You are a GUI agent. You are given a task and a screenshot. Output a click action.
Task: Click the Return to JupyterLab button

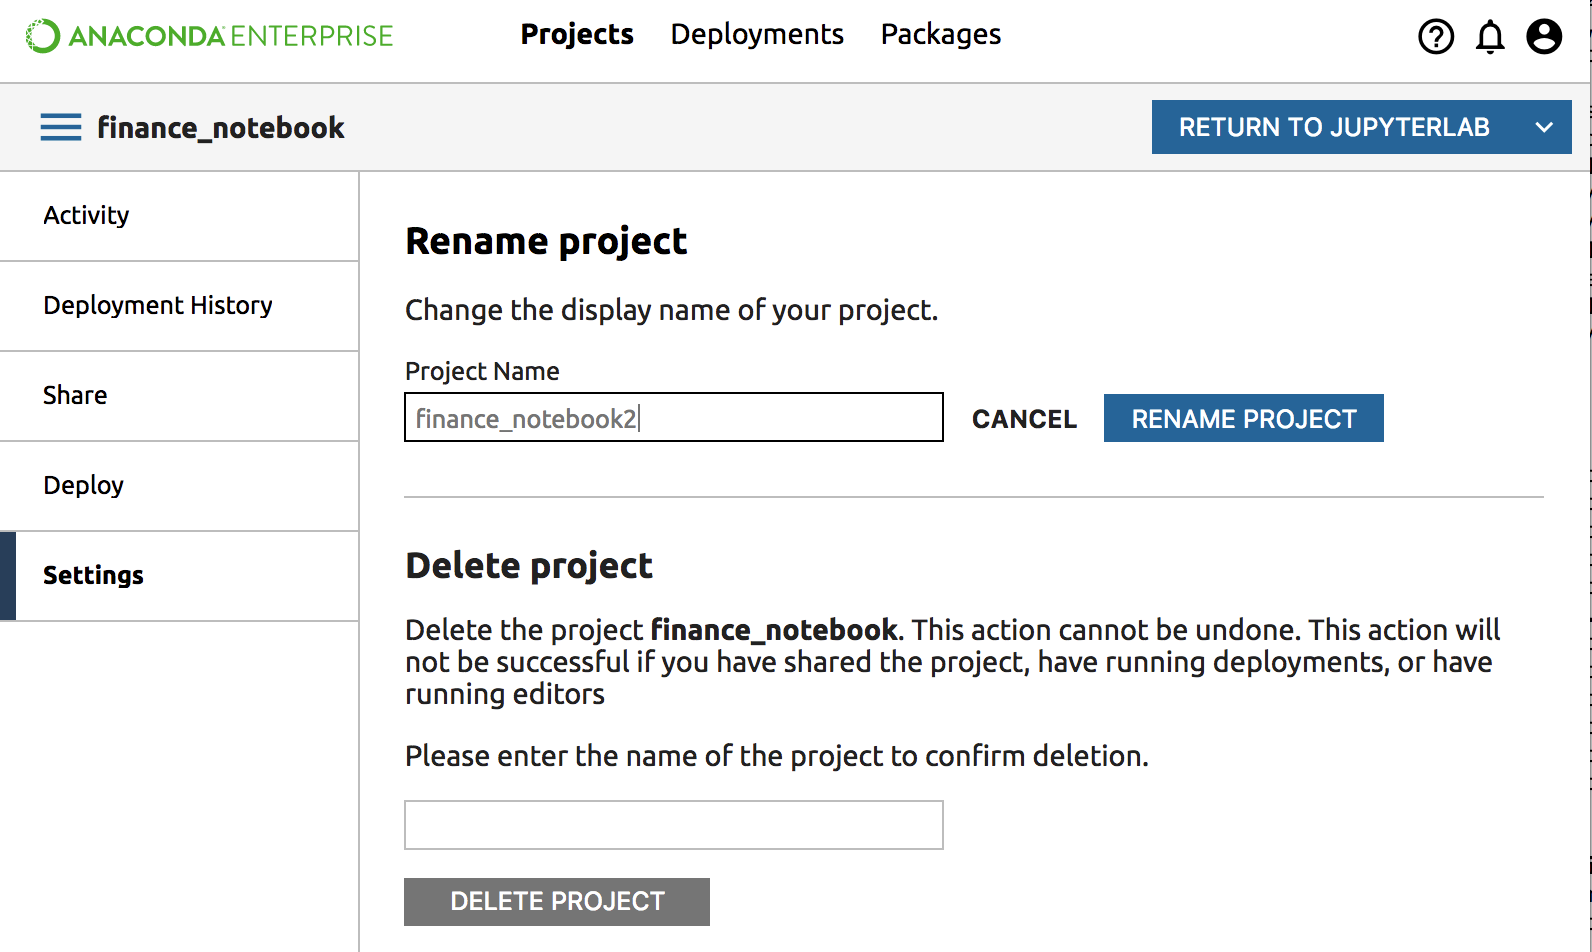pos(1334,127)
